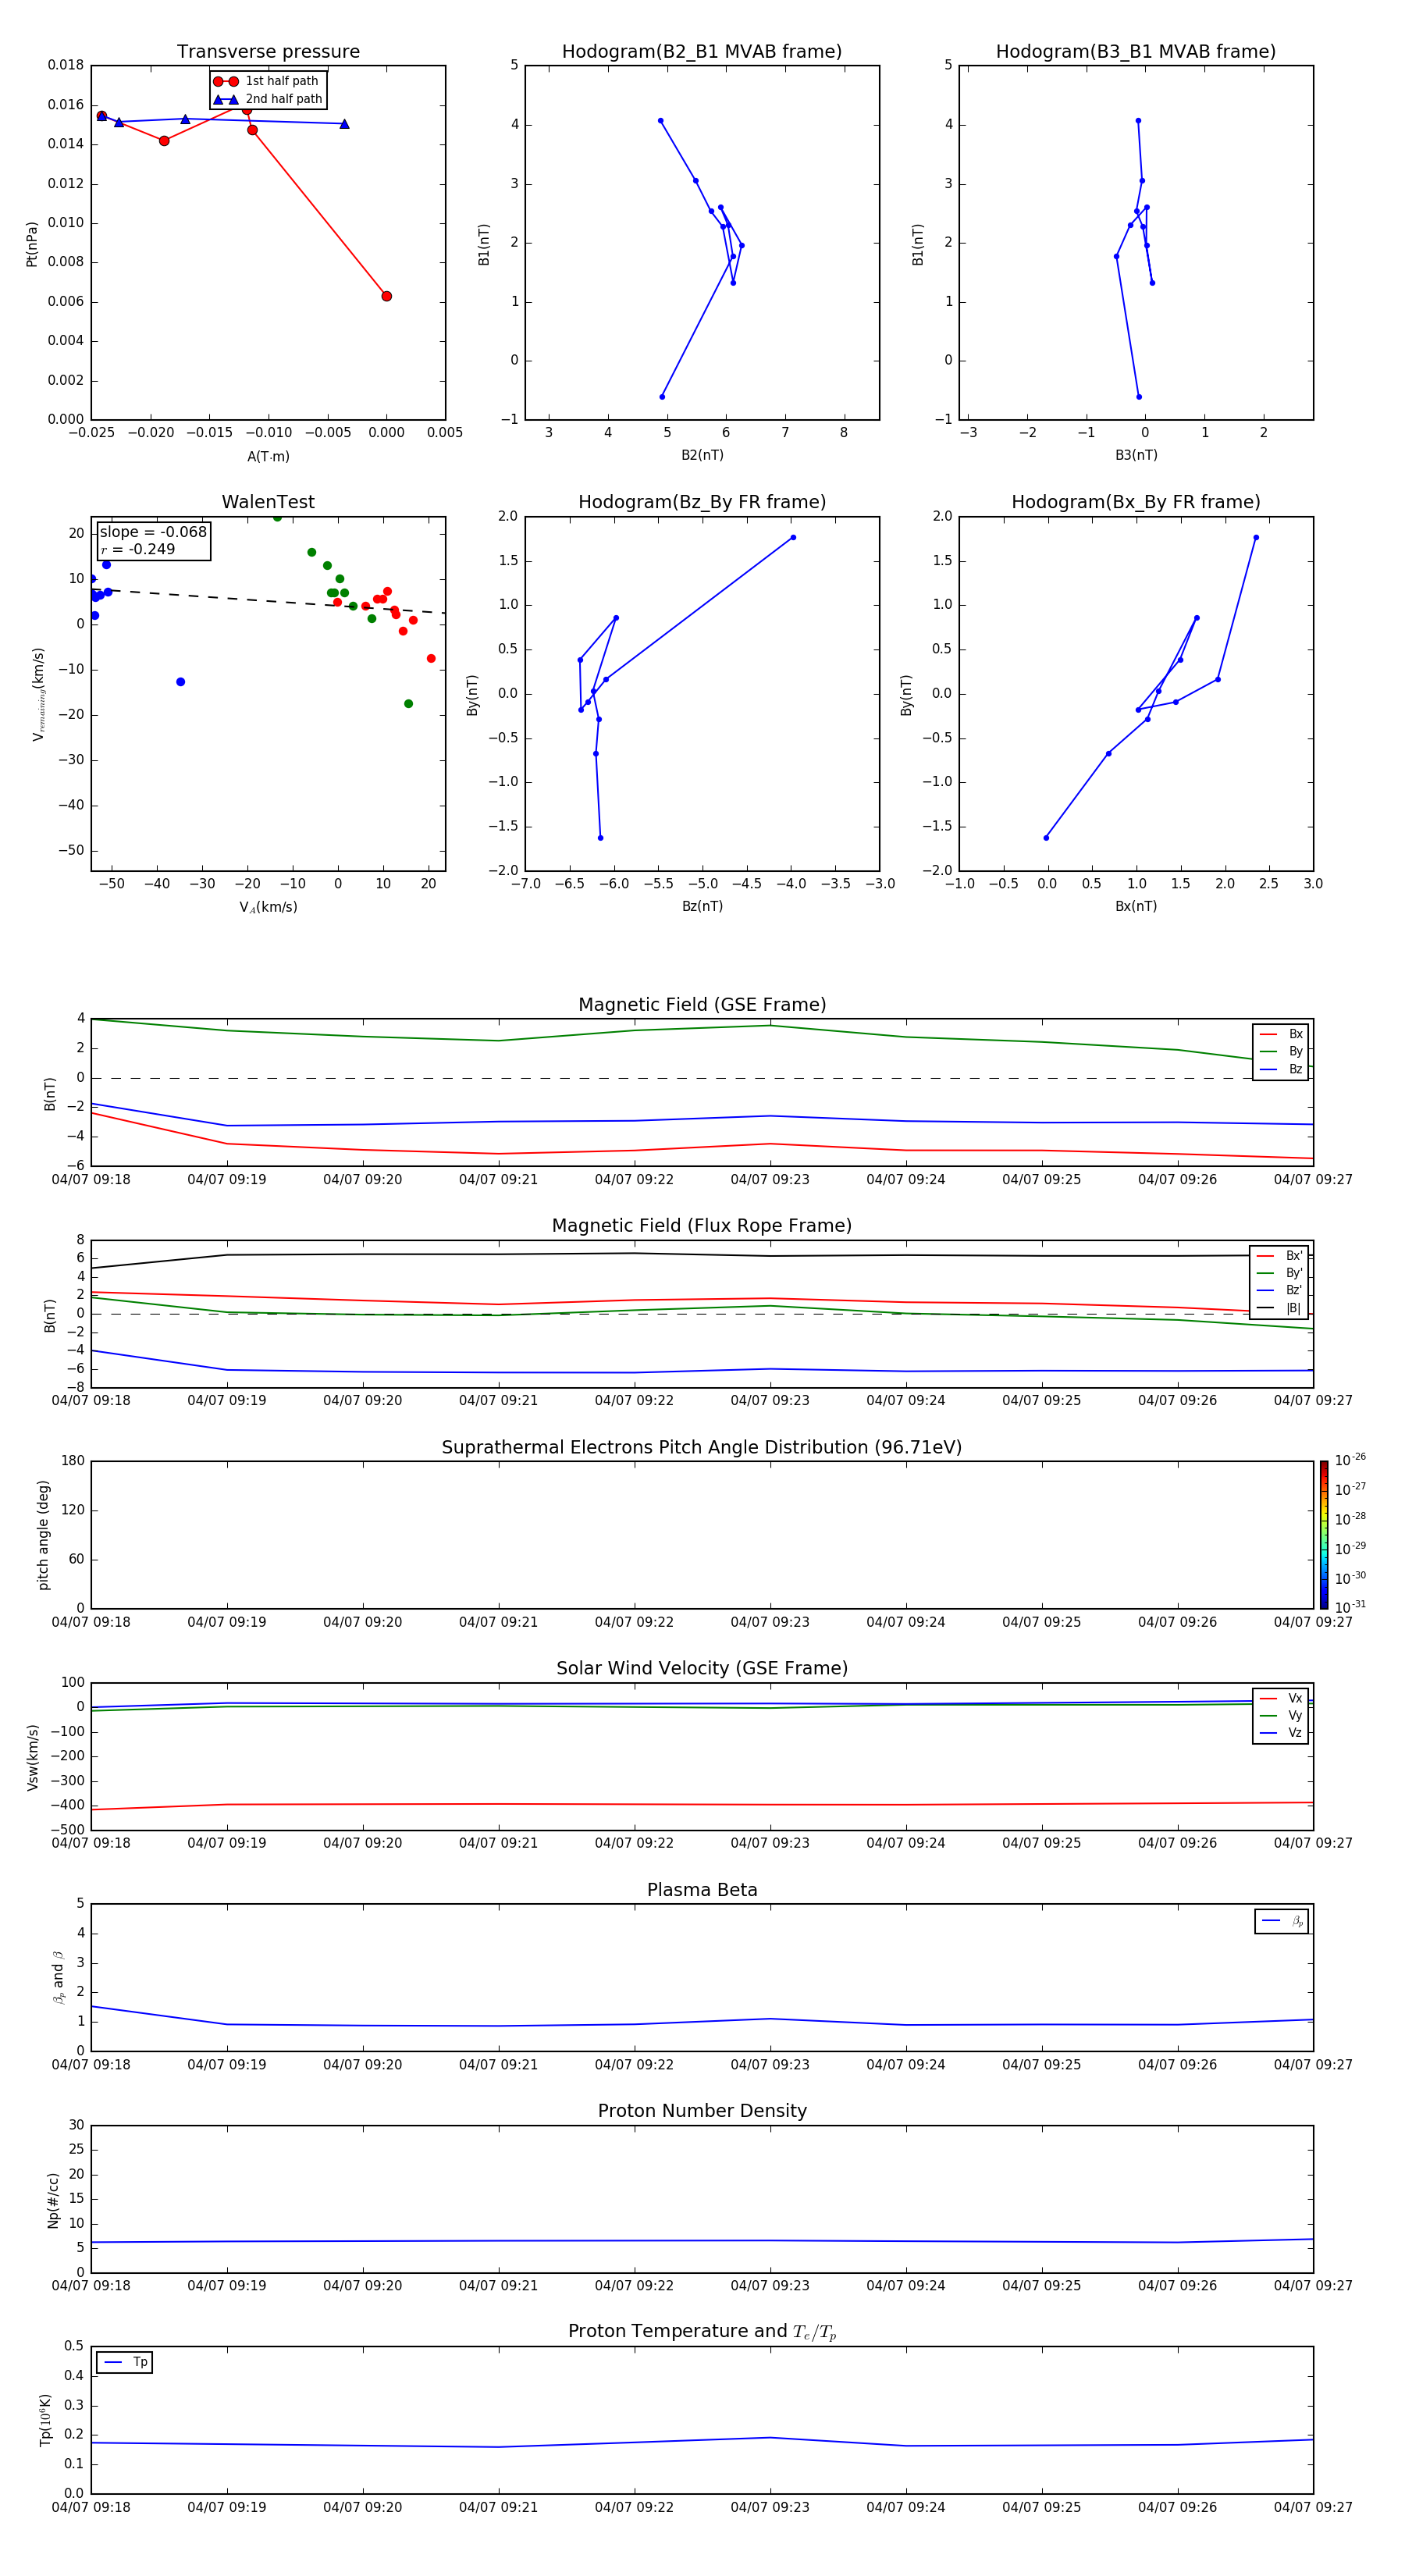Click the lowest green dot in WalenTest
The width and height of the screenshot is (1405, 2576).
pyautogui.click(x=408, y=704)
